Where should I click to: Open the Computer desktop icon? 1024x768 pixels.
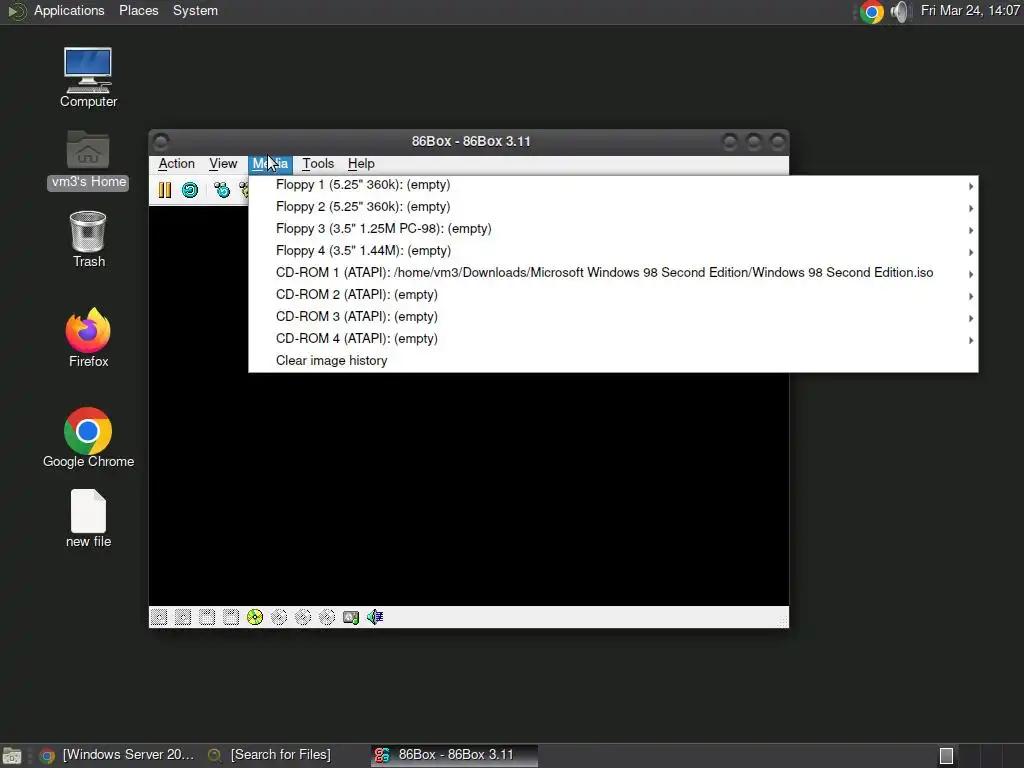coord(88,77)
